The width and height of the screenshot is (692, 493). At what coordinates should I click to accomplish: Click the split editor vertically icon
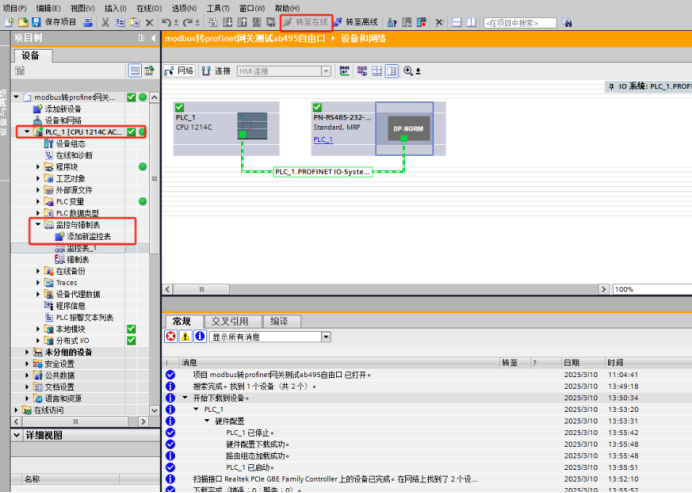471,22
